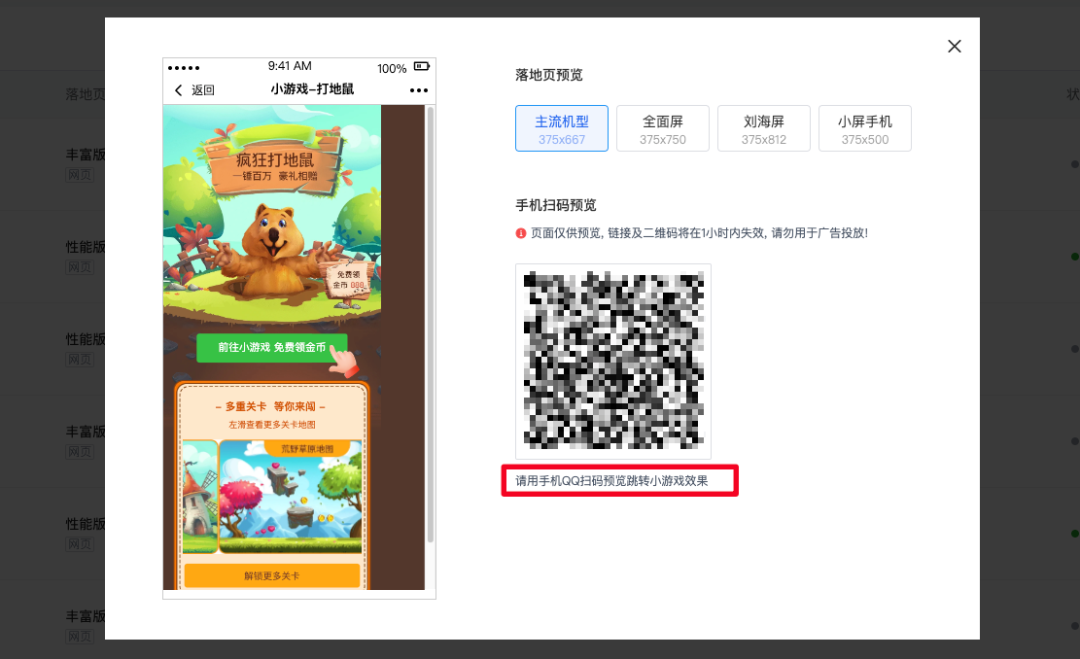Click the battery icon in phone status bar
1080x659 pixels.
pos(422,67)
